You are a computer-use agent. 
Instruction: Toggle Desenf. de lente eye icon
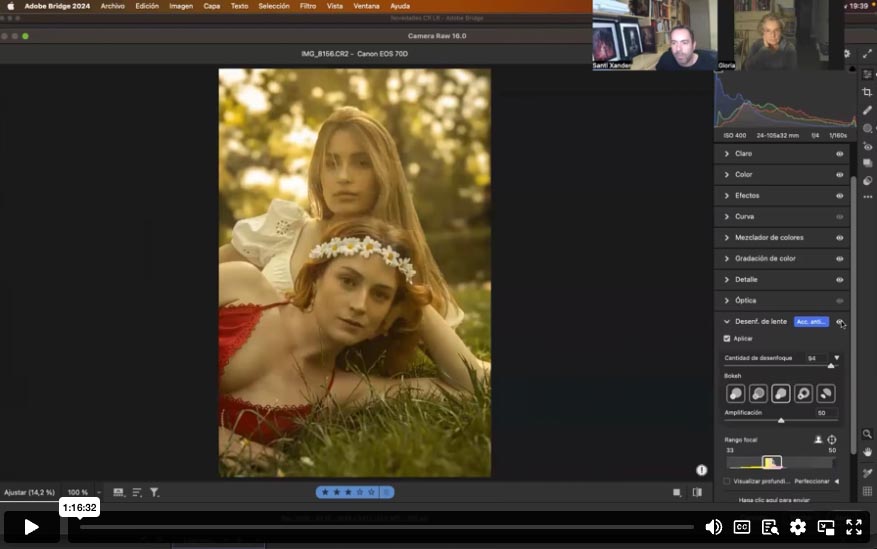tap(840, 322)
